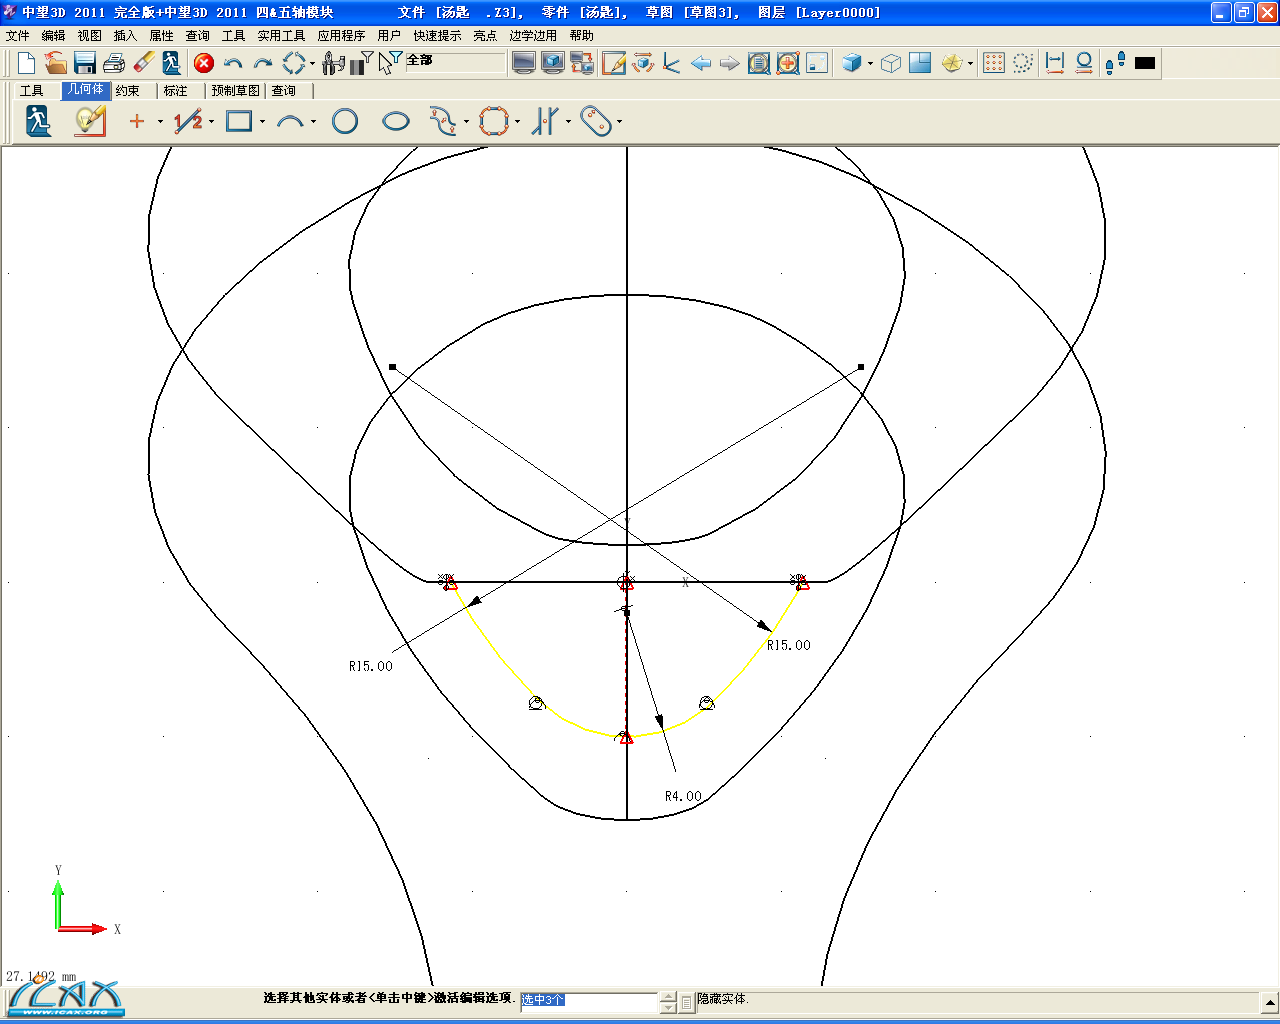1280x1024 pixels.
Task: Click the red cancel X icon
Action: coord(204,63)
